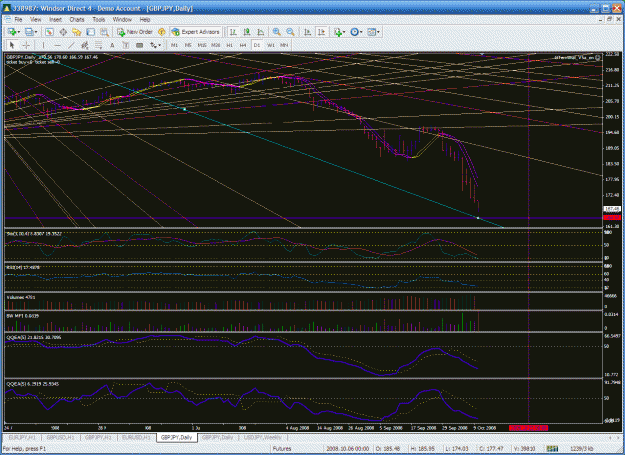This screenshot has height=455, width=625.
Task: Switch timeframe to MN
Action: click(x=284, y=45)
